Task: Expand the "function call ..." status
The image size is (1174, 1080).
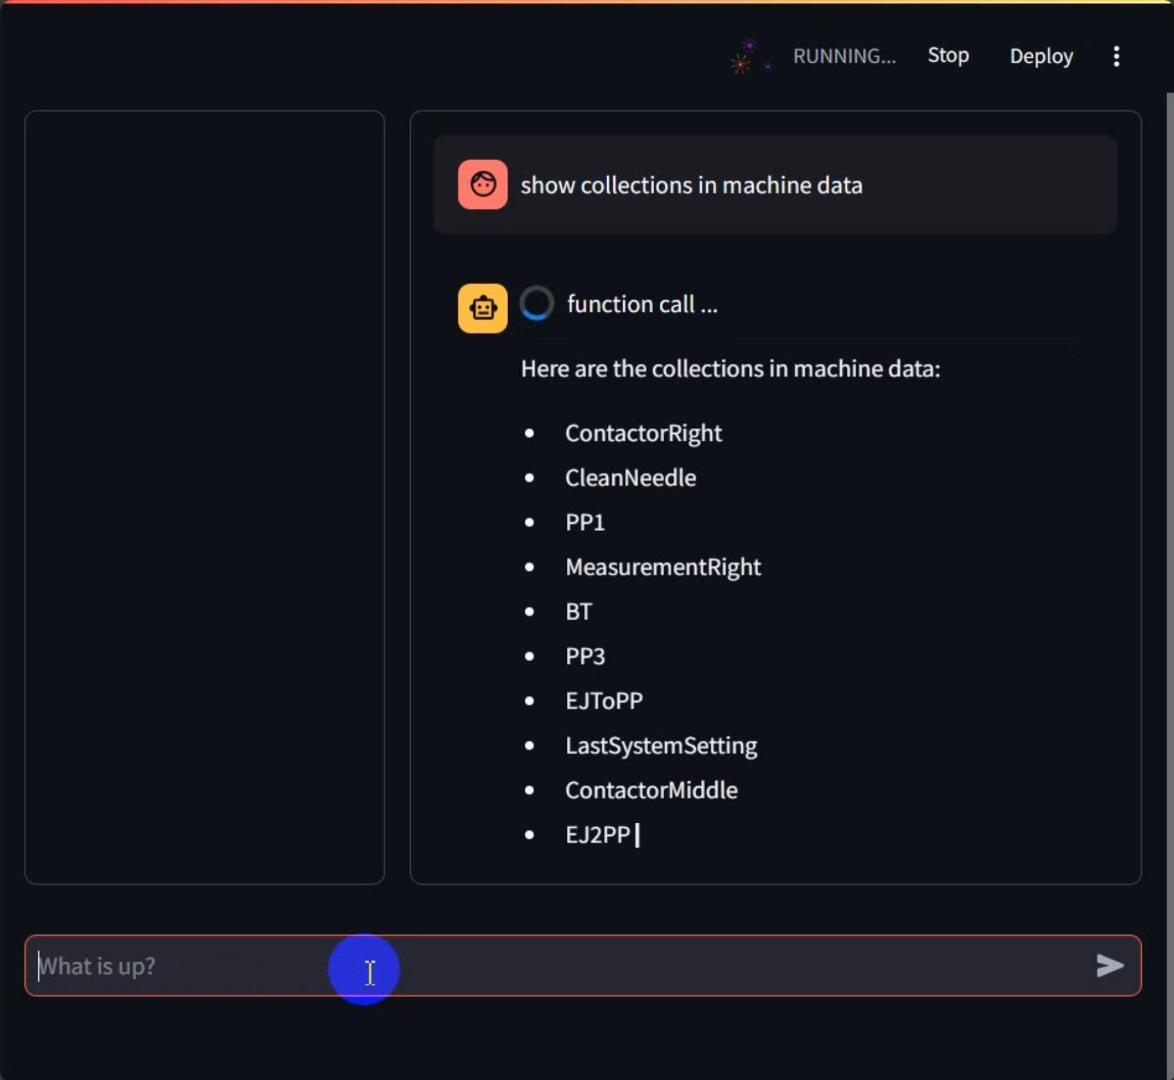Action: pyautogui.click(x=642, y=305)
